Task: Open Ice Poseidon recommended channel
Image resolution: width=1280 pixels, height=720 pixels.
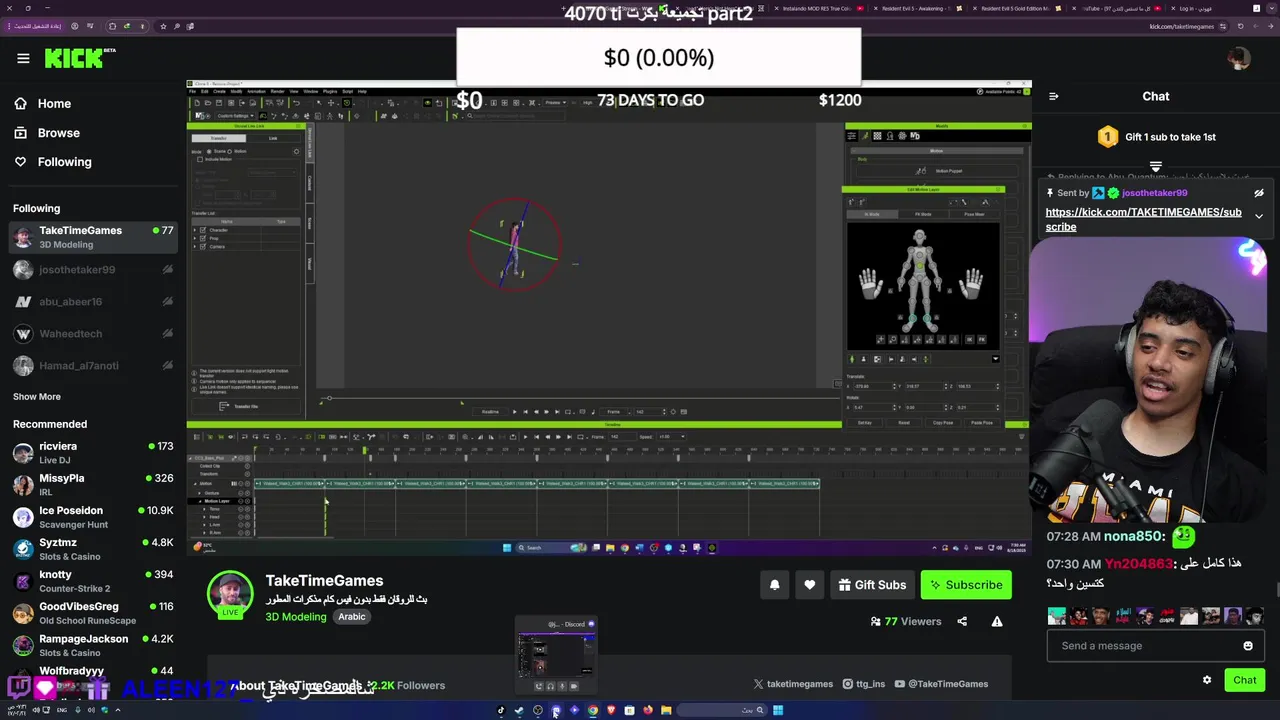Action: coord(92,516)
